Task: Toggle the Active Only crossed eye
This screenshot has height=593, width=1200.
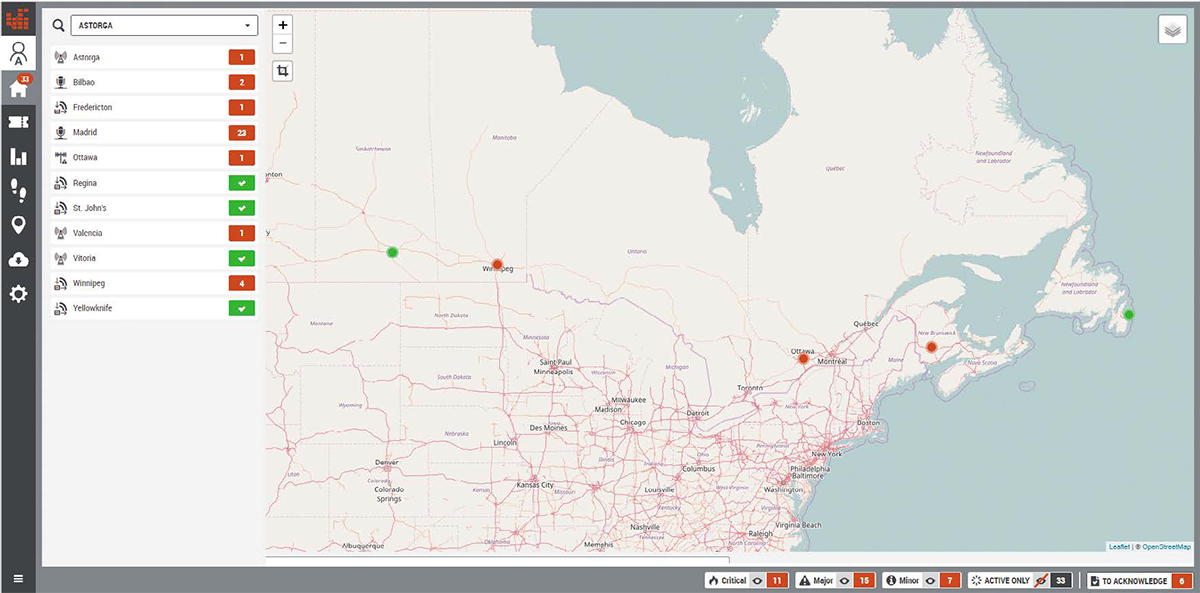Action: pyautogui.click(x=1039, y=580)
